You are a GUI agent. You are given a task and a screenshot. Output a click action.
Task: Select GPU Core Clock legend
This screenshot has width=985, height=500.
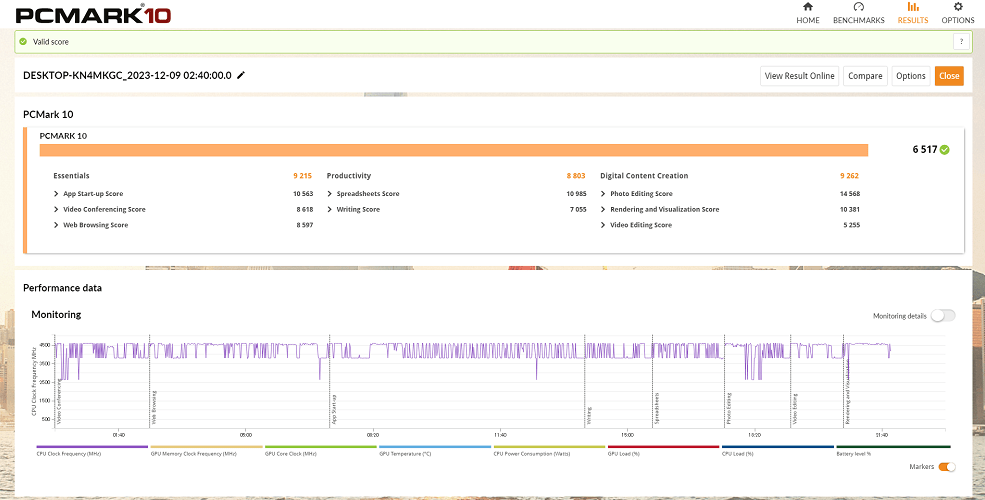[x=320, y=450]
